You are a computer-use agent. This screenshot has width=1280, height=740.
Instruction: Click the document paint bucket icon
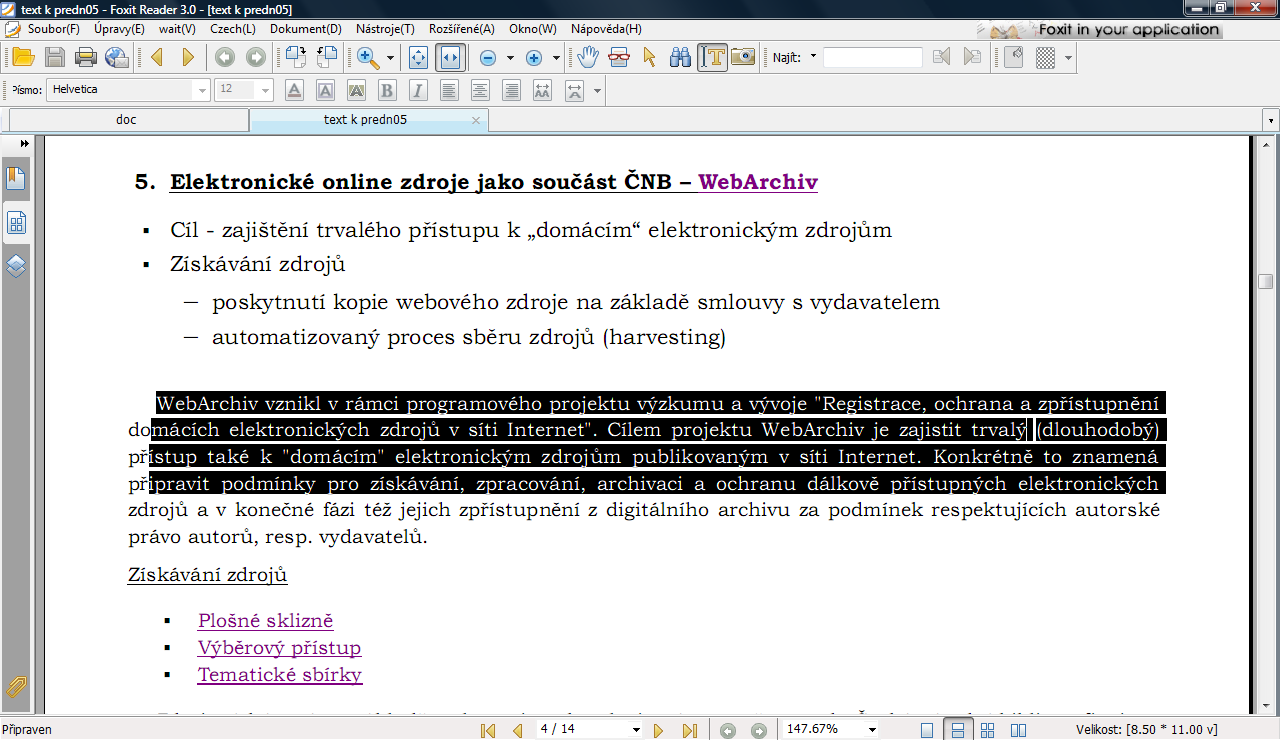pos(1013,57)
